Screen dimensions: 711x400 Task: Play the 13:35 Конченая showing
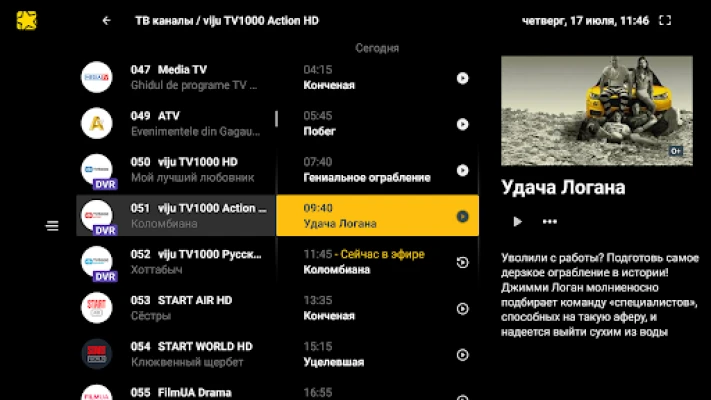coord(462,308)
